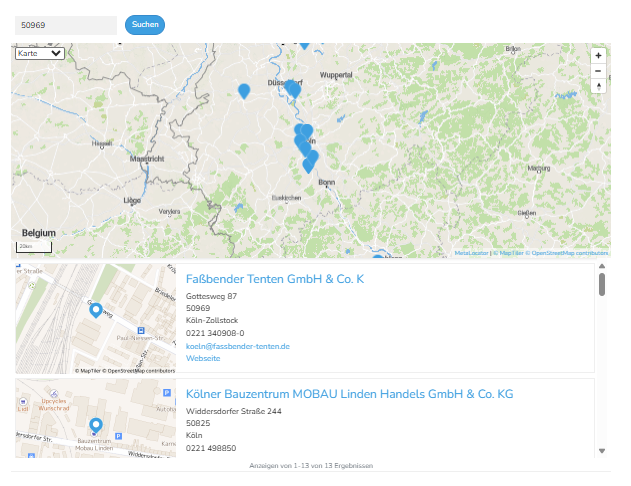Click the results list scroll down arrow
Image resolution: width=631 pixels, height=486 pixels.
point(602,451)
